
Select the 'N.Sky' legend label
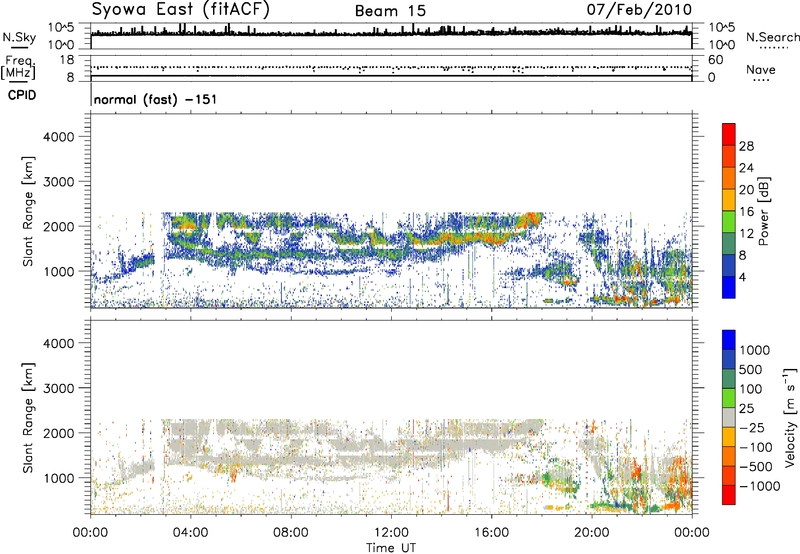(19, 37)
